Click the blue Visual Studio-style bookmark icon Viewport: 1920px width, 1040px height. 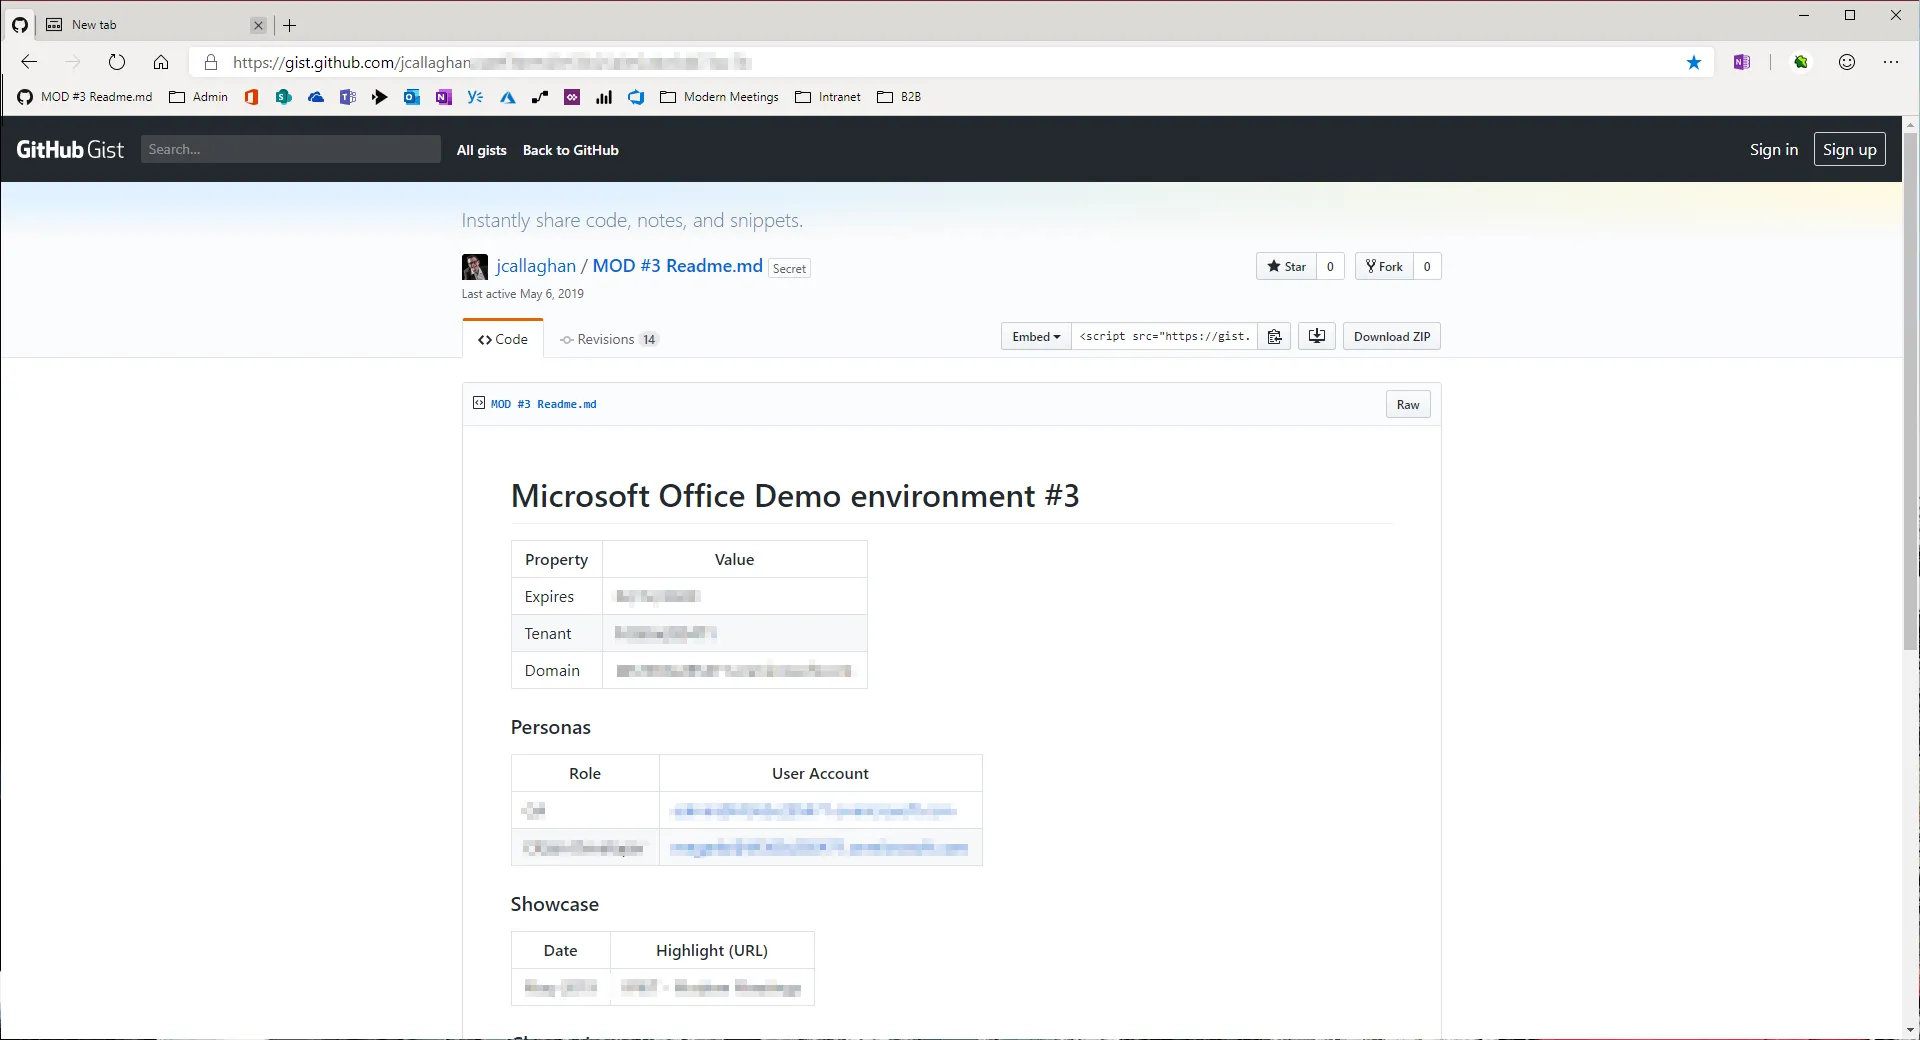636,97
